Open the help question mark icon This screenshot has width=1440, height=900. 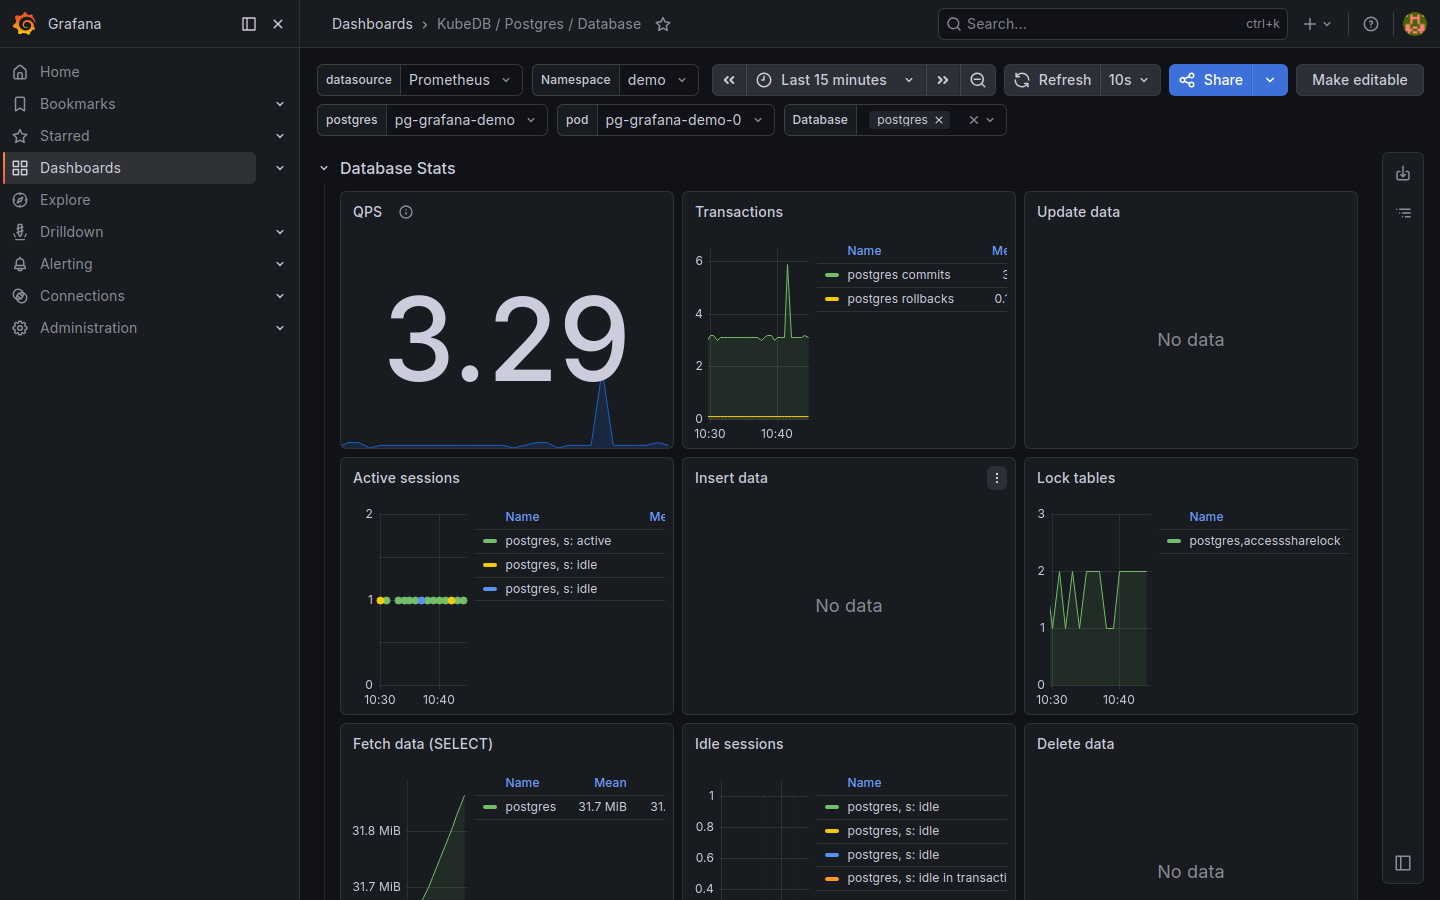pyautogui.click(x=1371, y=24)
